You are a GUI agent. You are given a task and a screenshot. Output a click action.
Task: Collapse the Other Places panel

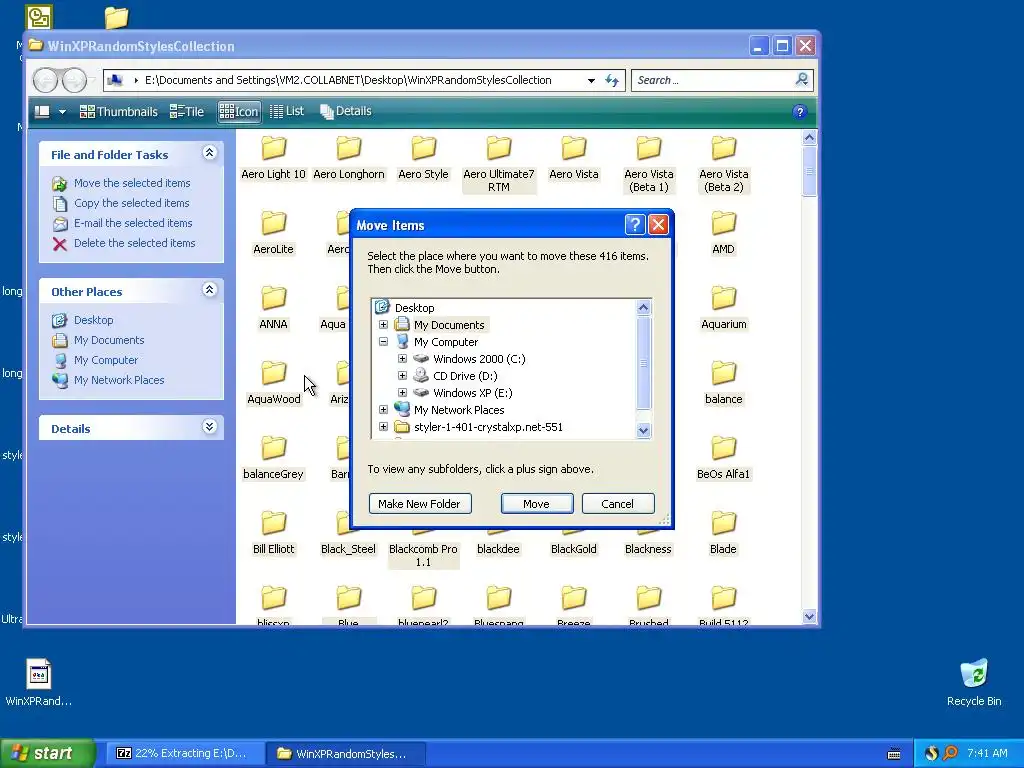(x=209, y=290)
